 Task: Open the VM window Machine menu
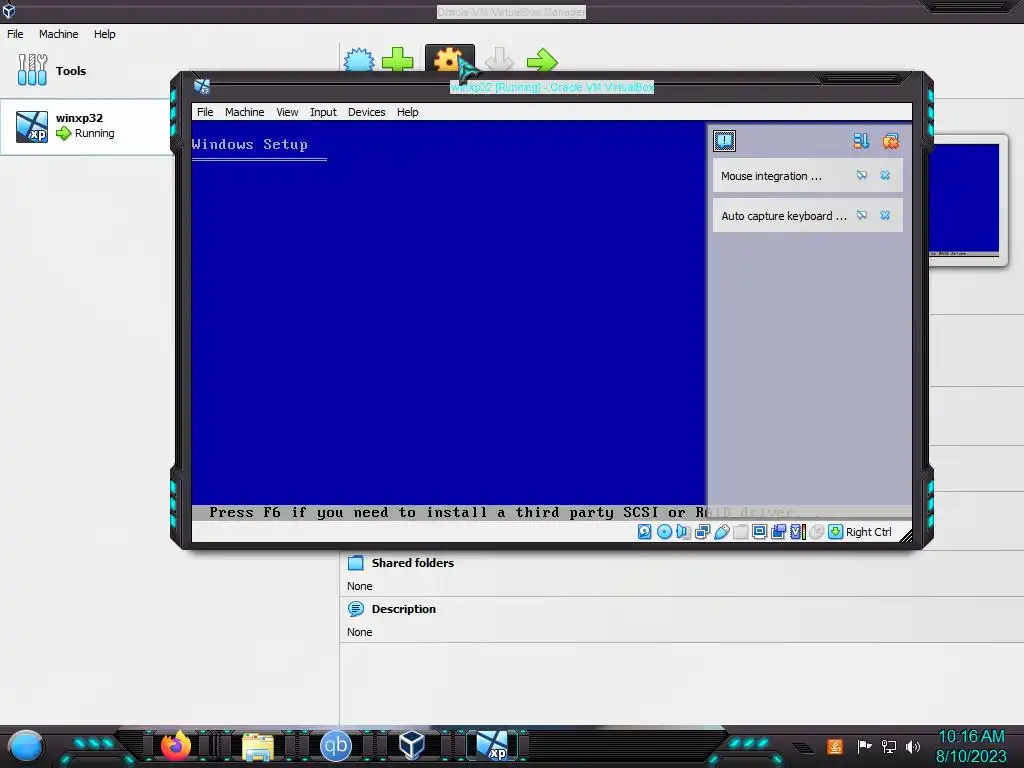[244, 112]
